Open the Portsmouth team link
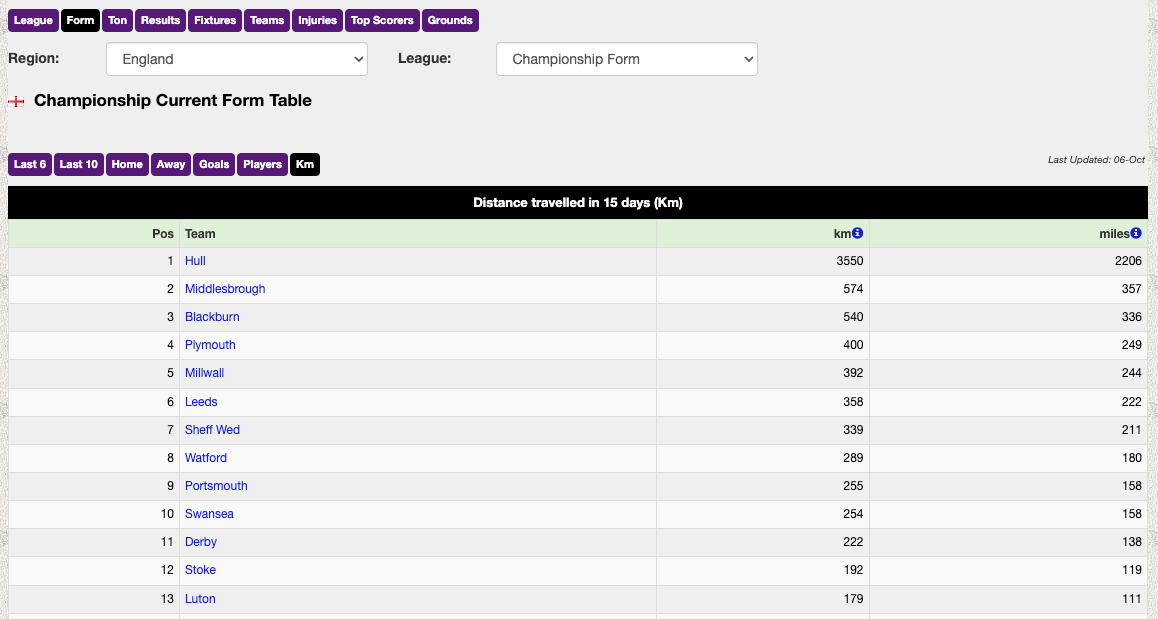This screenshot has height=619, width=1158. tap(216, 486)
